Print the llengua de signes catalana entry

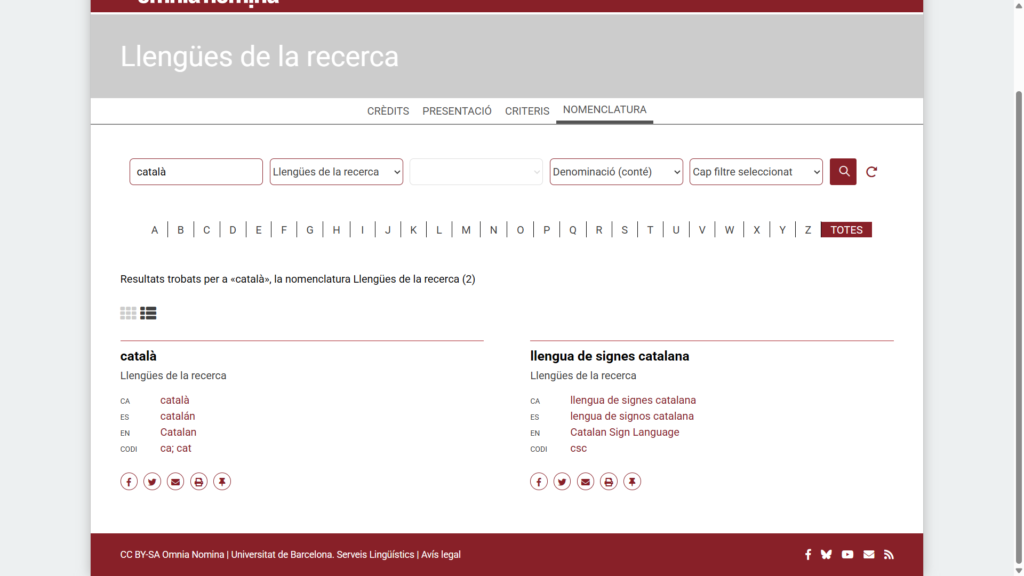(x=608, y=481)
